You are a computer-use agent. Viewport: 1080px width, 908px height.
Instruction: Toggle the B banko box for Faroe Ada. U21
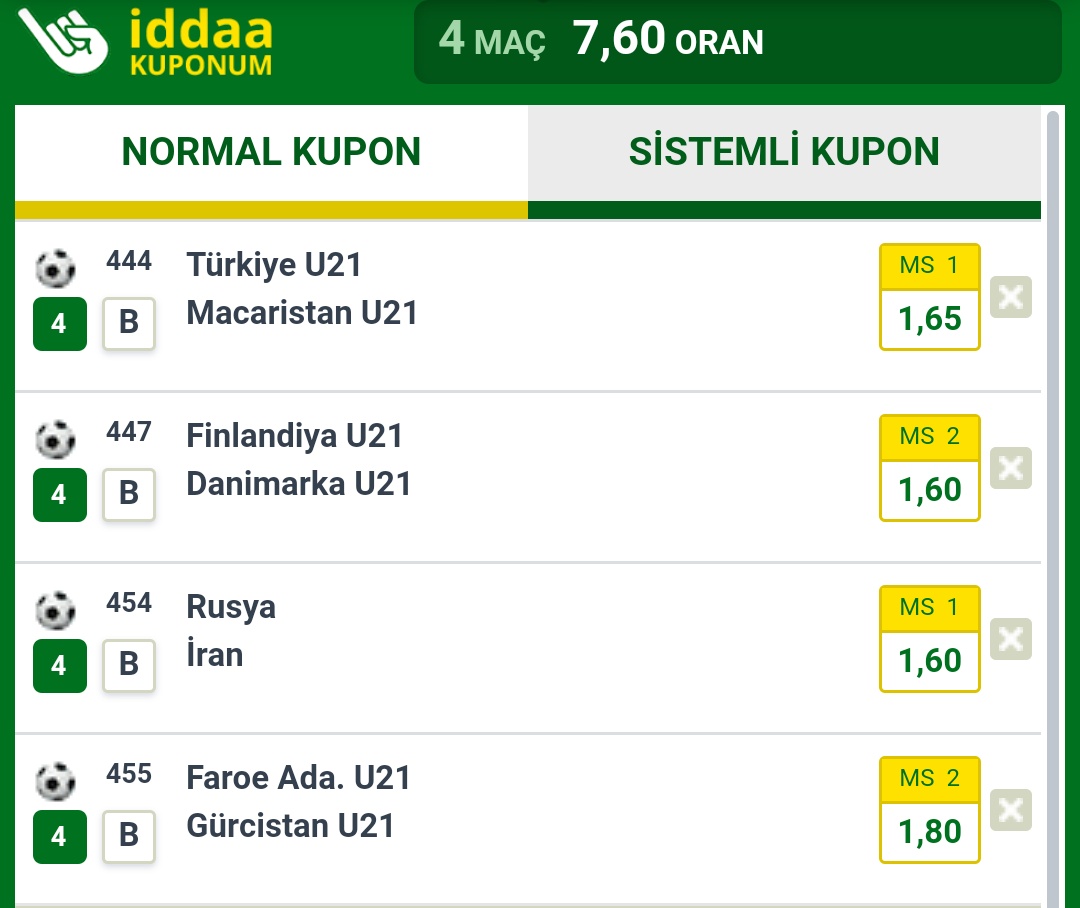pyautogui.click(x=129, y=836)
